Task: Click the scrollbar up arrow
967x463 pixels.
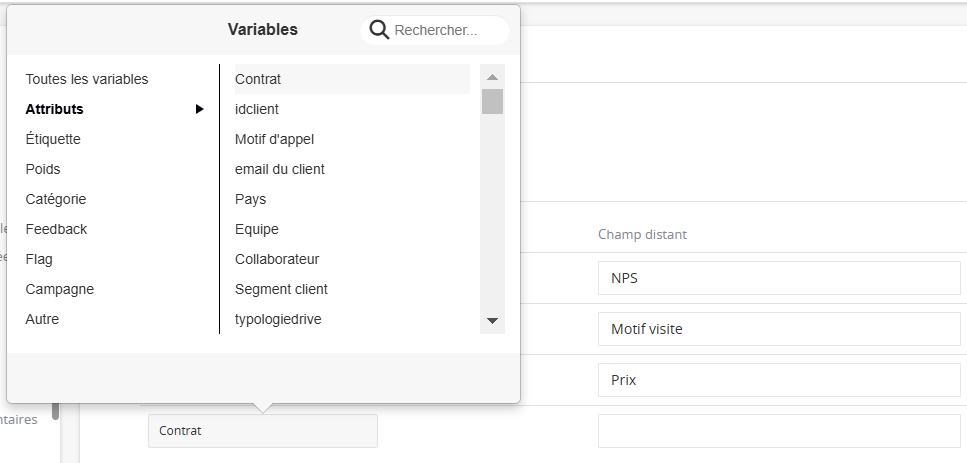Action: (x=492, y=77)
